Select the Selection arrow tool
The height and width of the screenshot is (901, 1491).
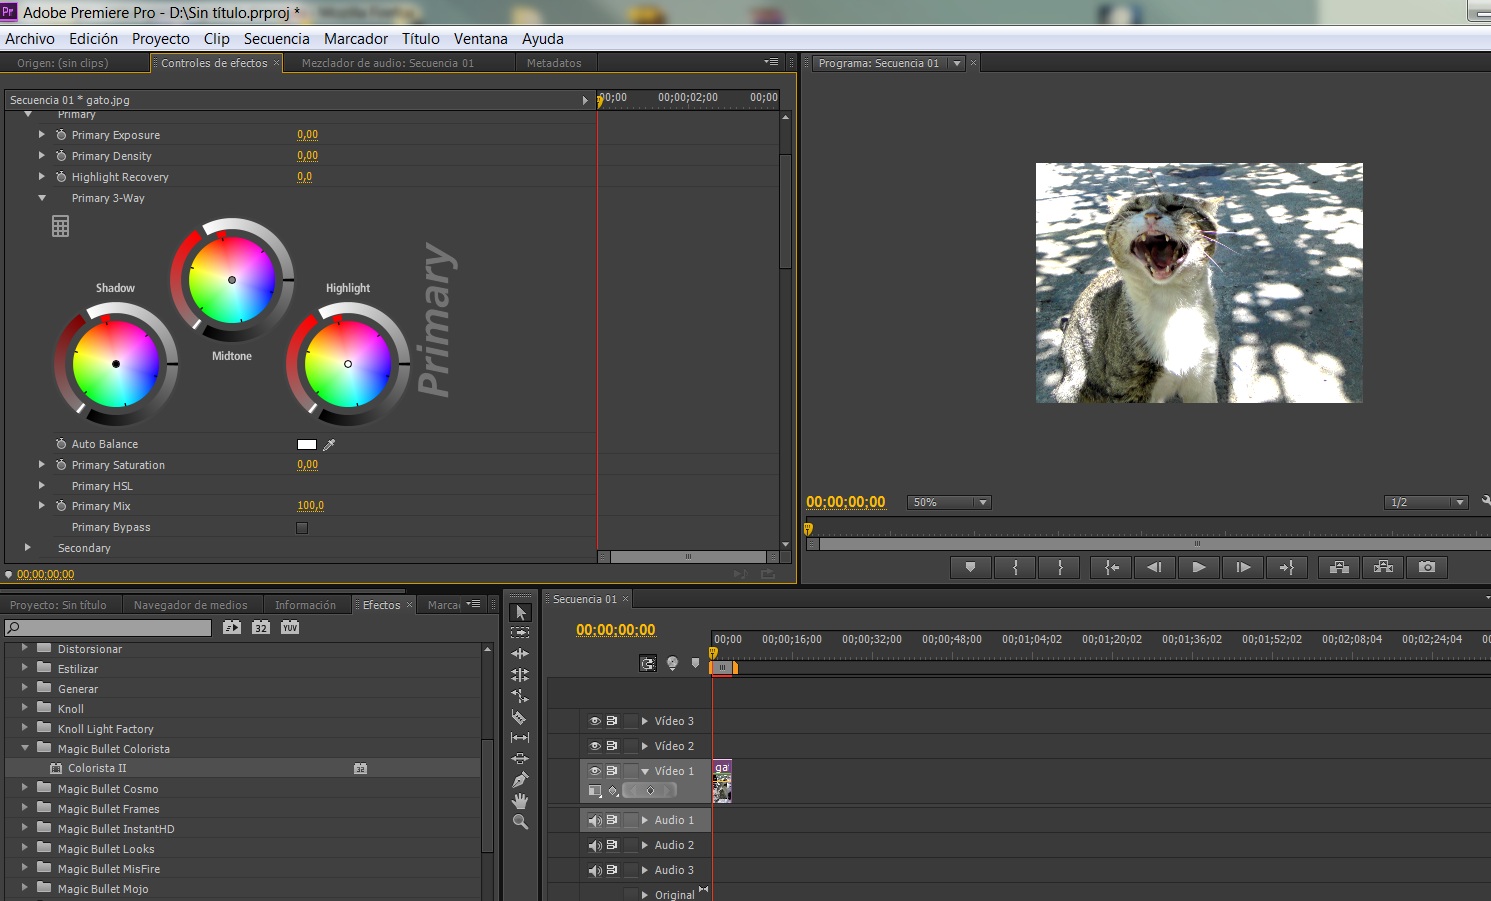(520, 612)
